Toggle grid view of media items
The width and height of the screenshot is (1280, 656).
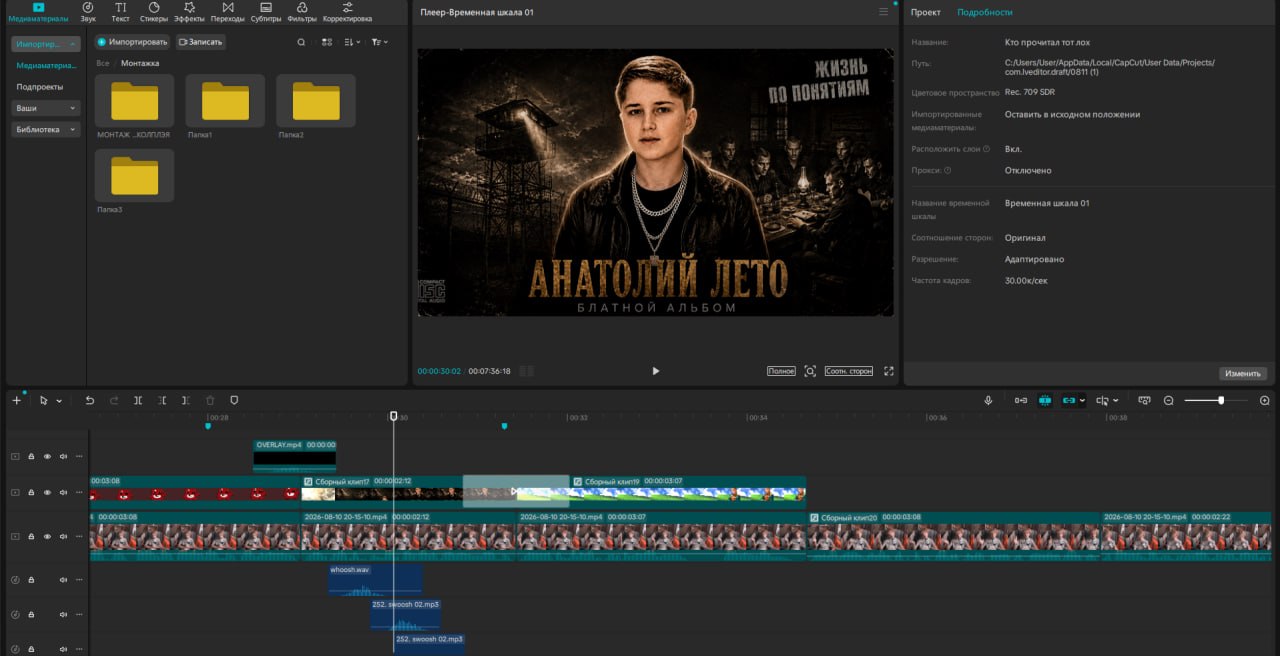tap(327, 42)
